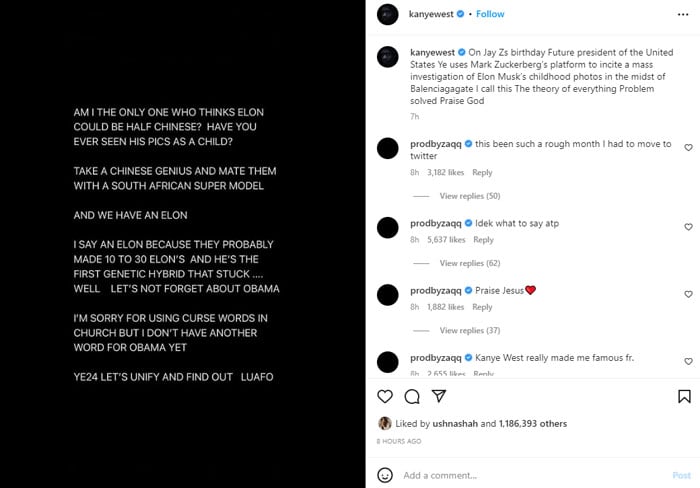Focus the 'Add a comment...' field

[520, 475]
